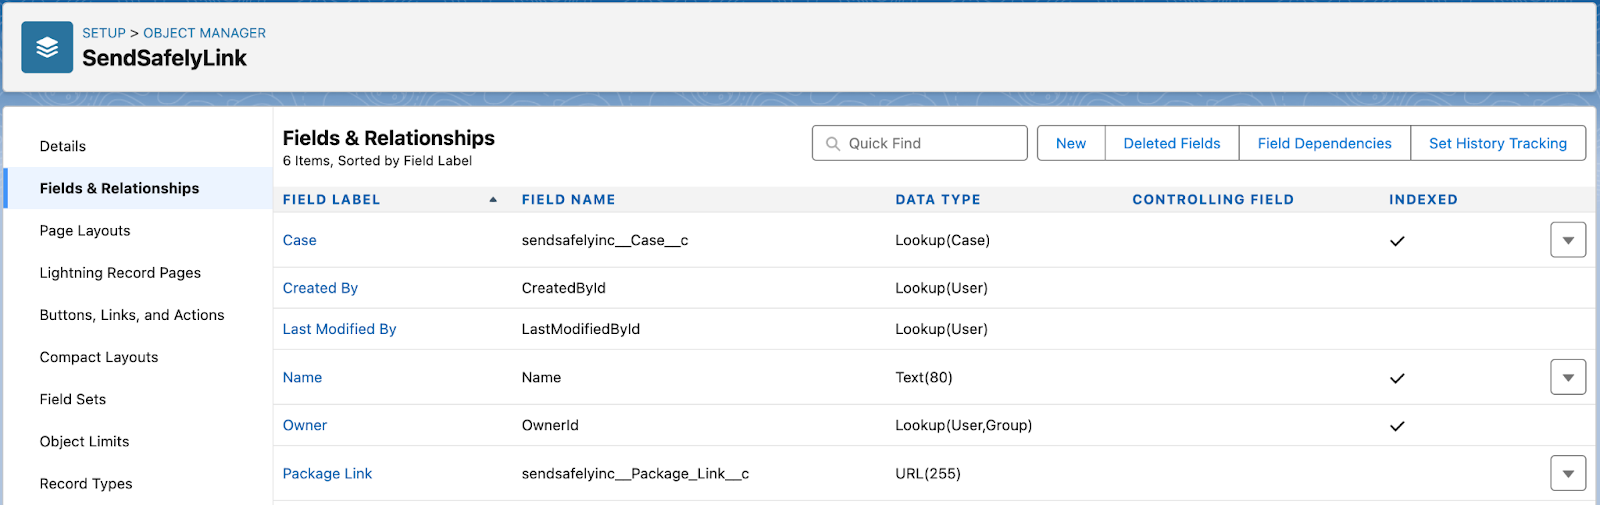Open Deleted Fields
1600x505 pixels.
click(x=1172, y=143)
